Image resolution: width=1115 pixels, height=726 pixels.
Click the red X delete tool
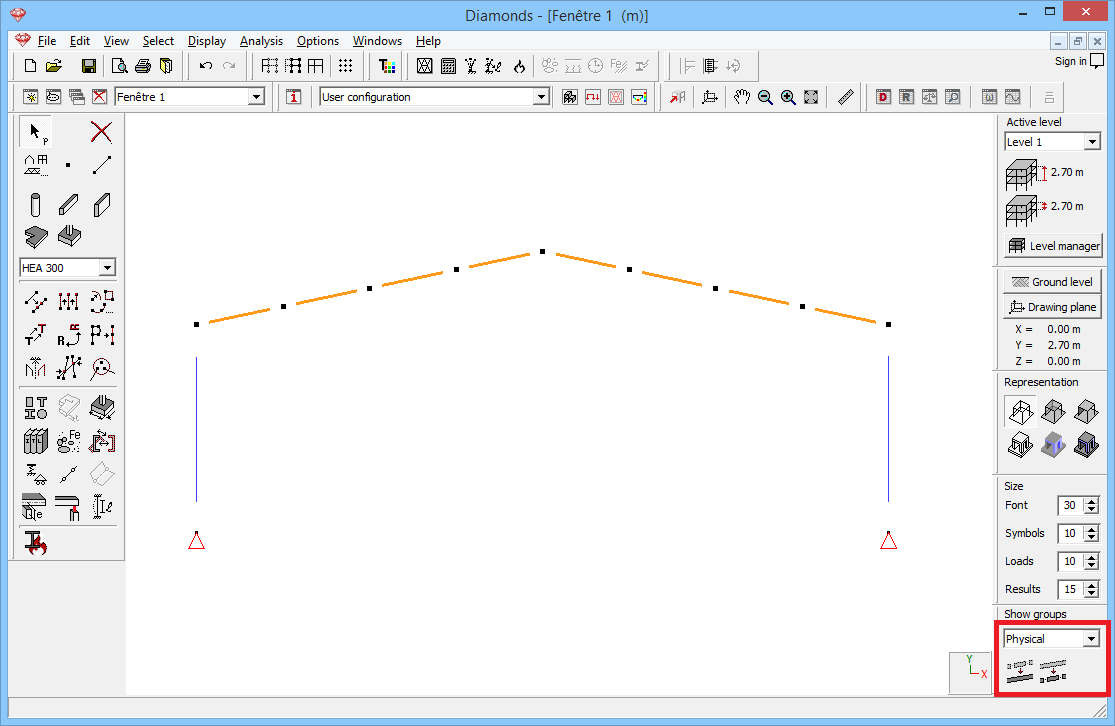[x=101, y=132]
